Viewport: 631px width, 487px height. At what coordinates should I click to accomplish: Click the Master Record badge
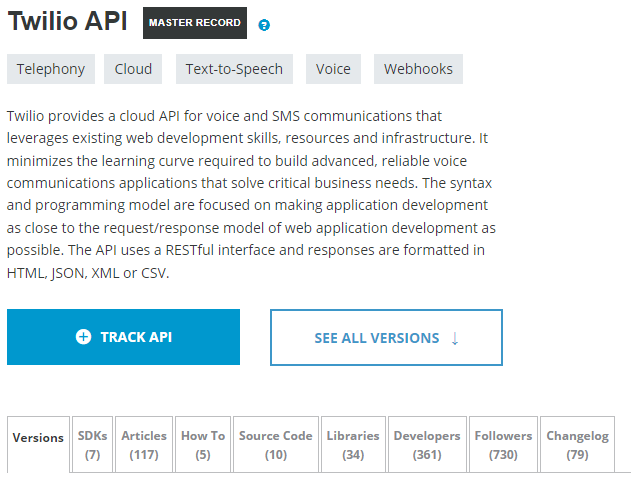(195, 23)
